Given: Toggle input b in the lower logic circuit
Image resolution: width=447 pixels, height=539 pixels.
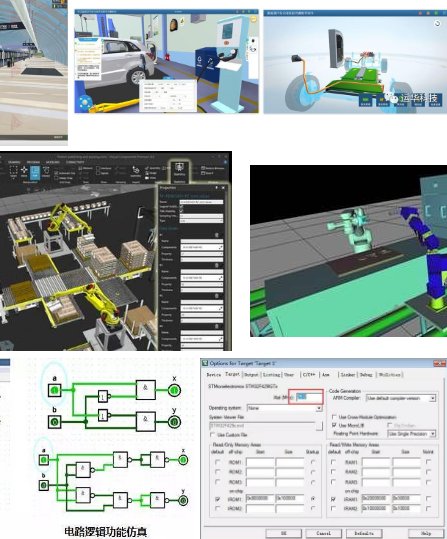Looking at the screenshot, I should pos(44,485).
